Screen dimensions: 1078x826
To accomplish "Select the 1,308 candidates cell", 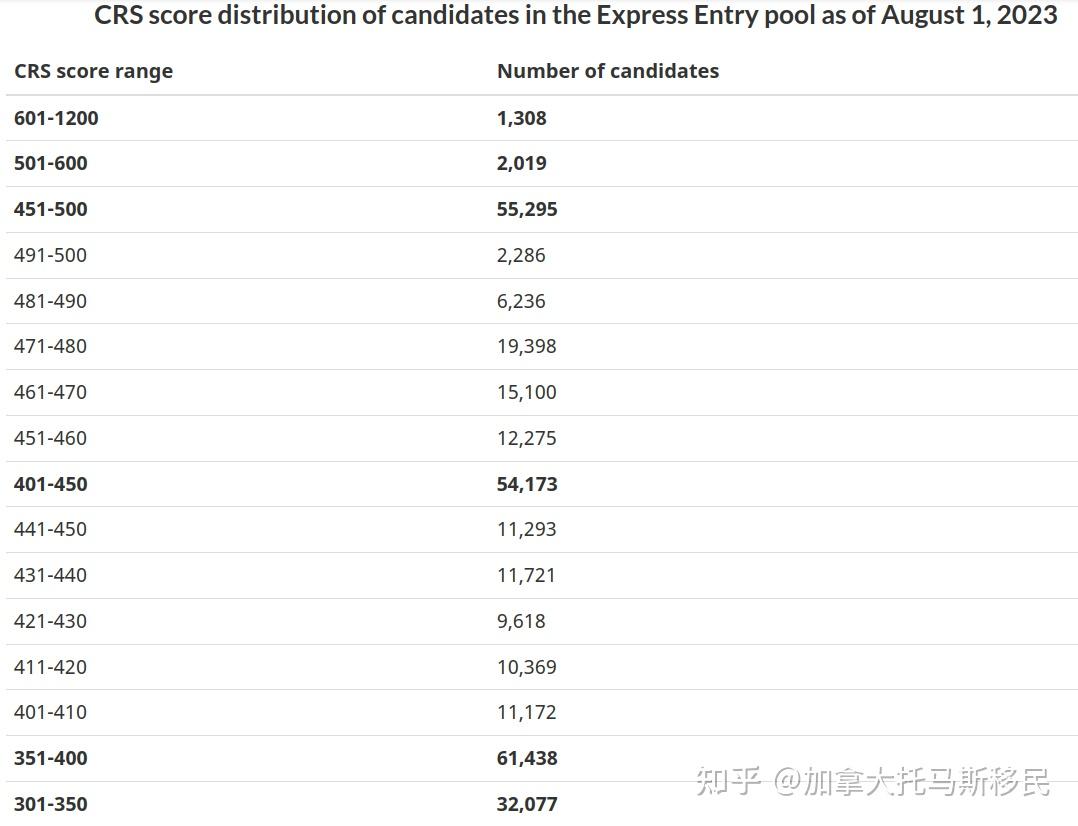I will [521, 118].
